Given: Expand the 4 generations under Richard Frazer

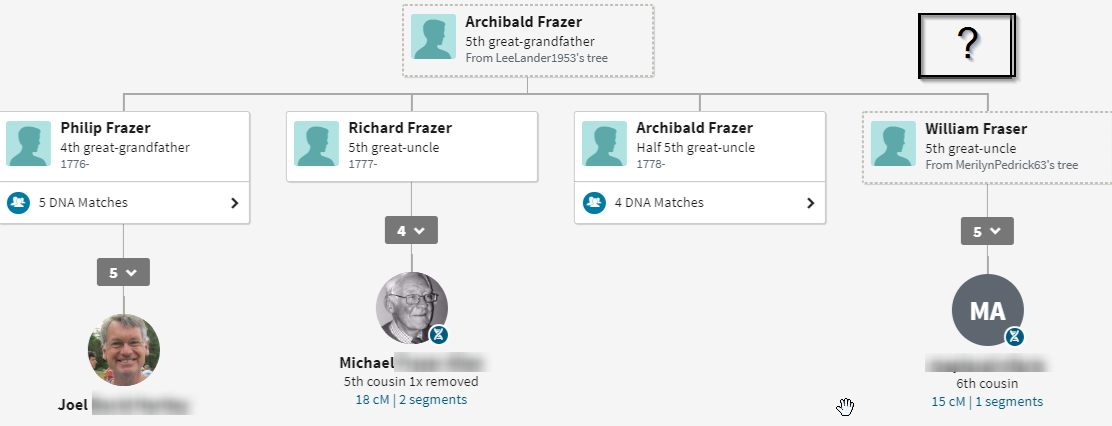Looking at the screenshot, I should [x=411, y=231].
